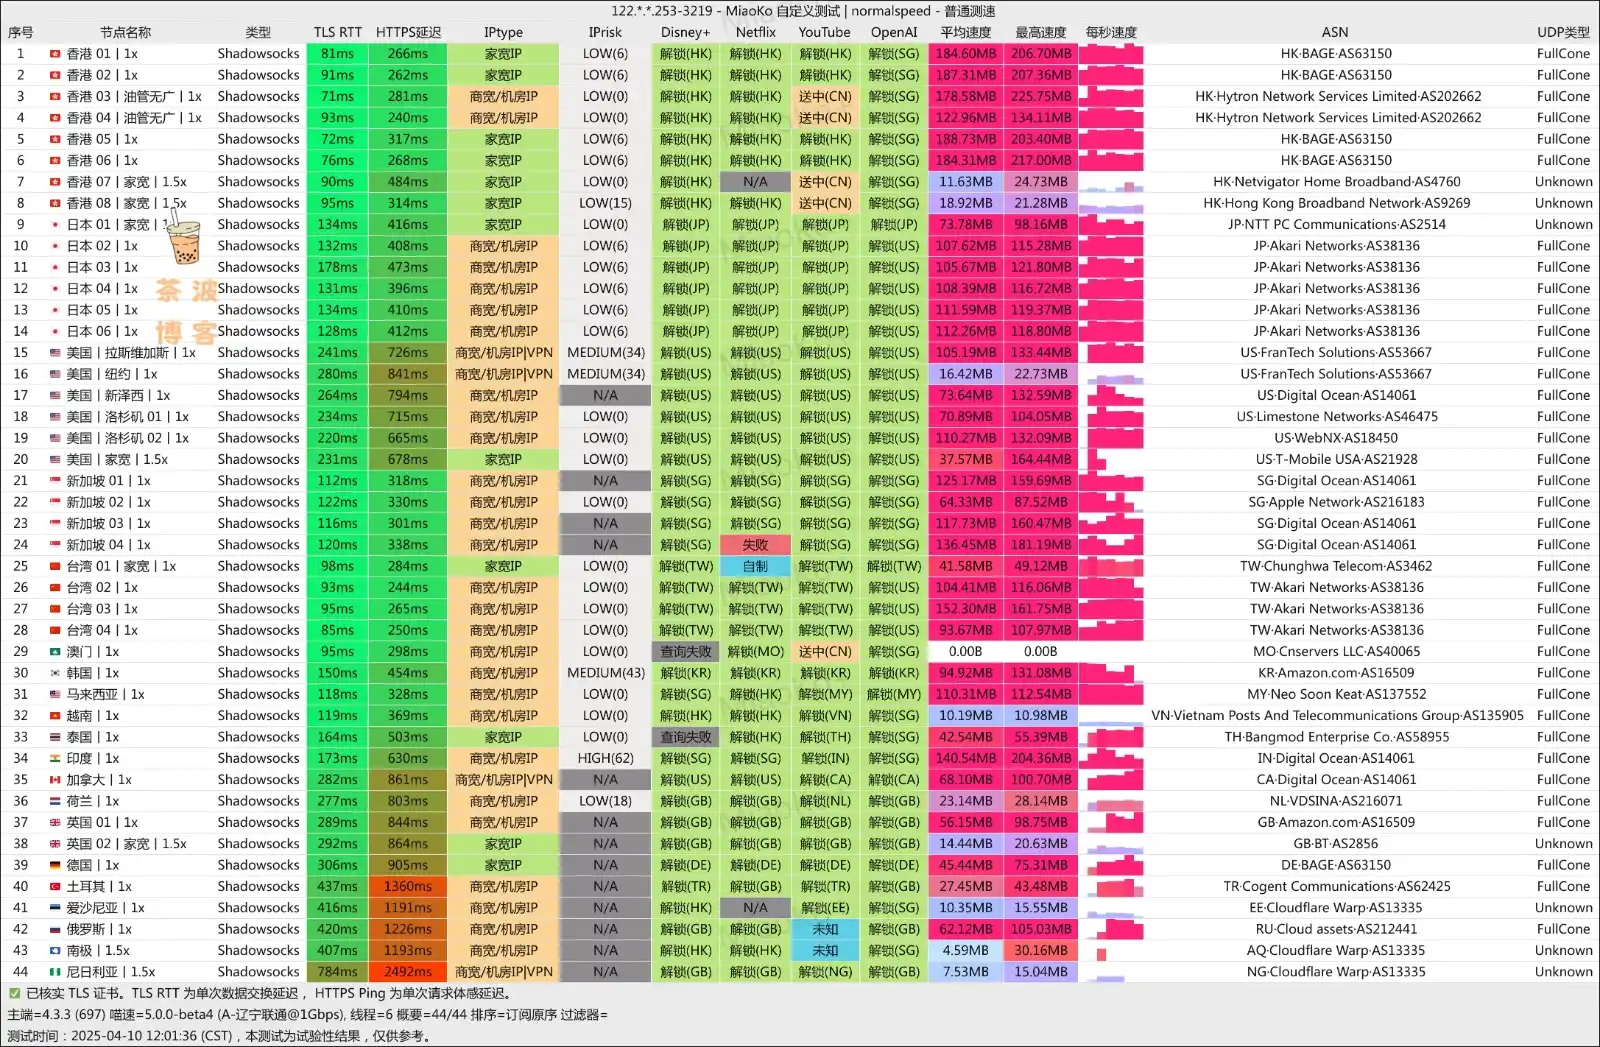Viewport: 1600px width, 1047px height.
Task: Click the Korea flag next to 韩国 node
Action: [54, 672]
